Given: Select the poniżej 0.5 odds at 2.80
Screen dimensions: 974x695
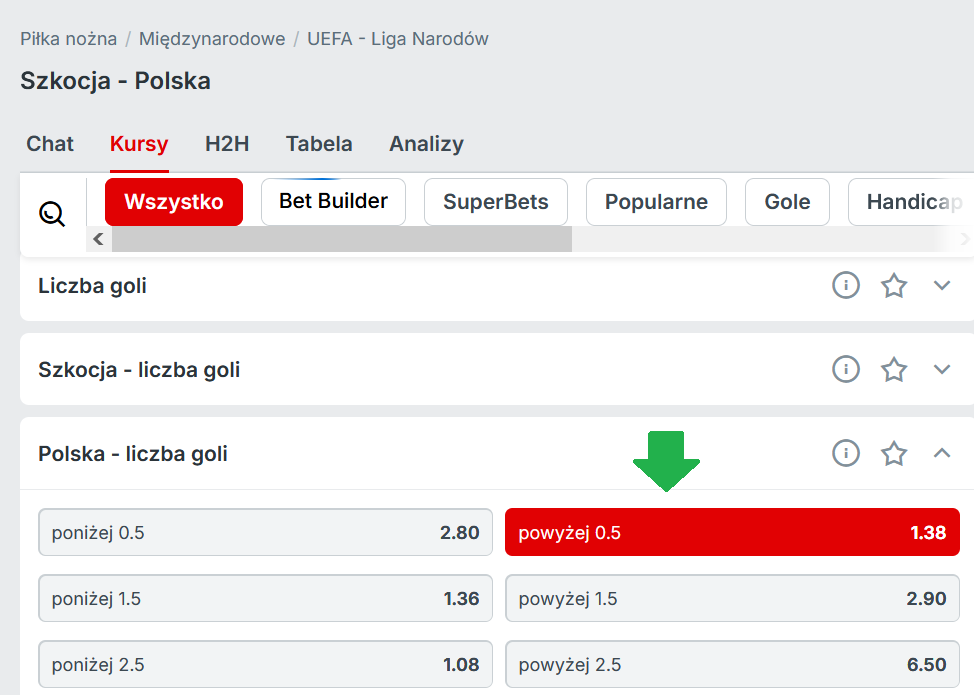Looking at the screenshot, I should (x=265, y=532).
